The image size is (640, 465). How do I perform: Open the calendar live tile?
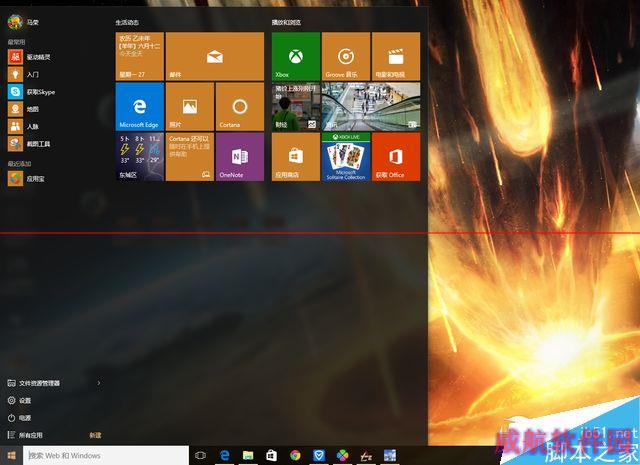[x=140, y=56]
